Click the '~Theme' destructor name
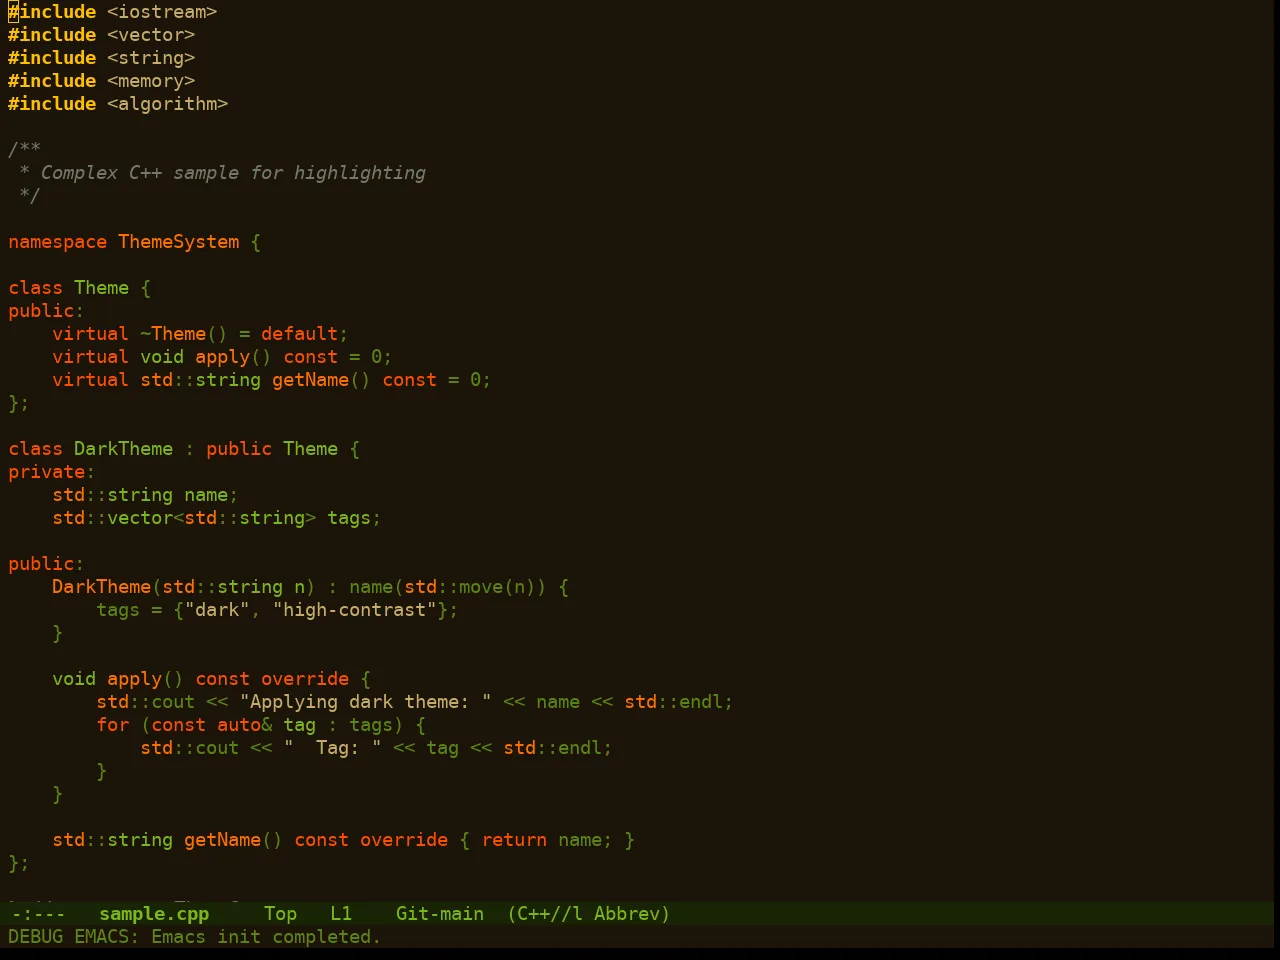Viewport: 1280px width, 960px height. [173, 334]
